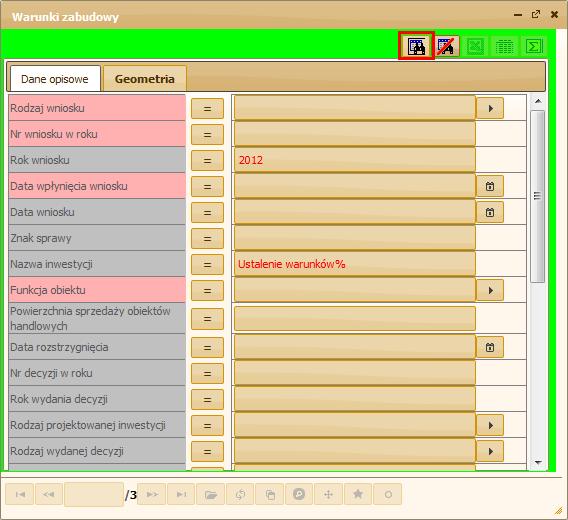This screenshot has height=520, width=568.
Task: Click the copy record icon
Action: pyautogui.click(x=270, y=494)
